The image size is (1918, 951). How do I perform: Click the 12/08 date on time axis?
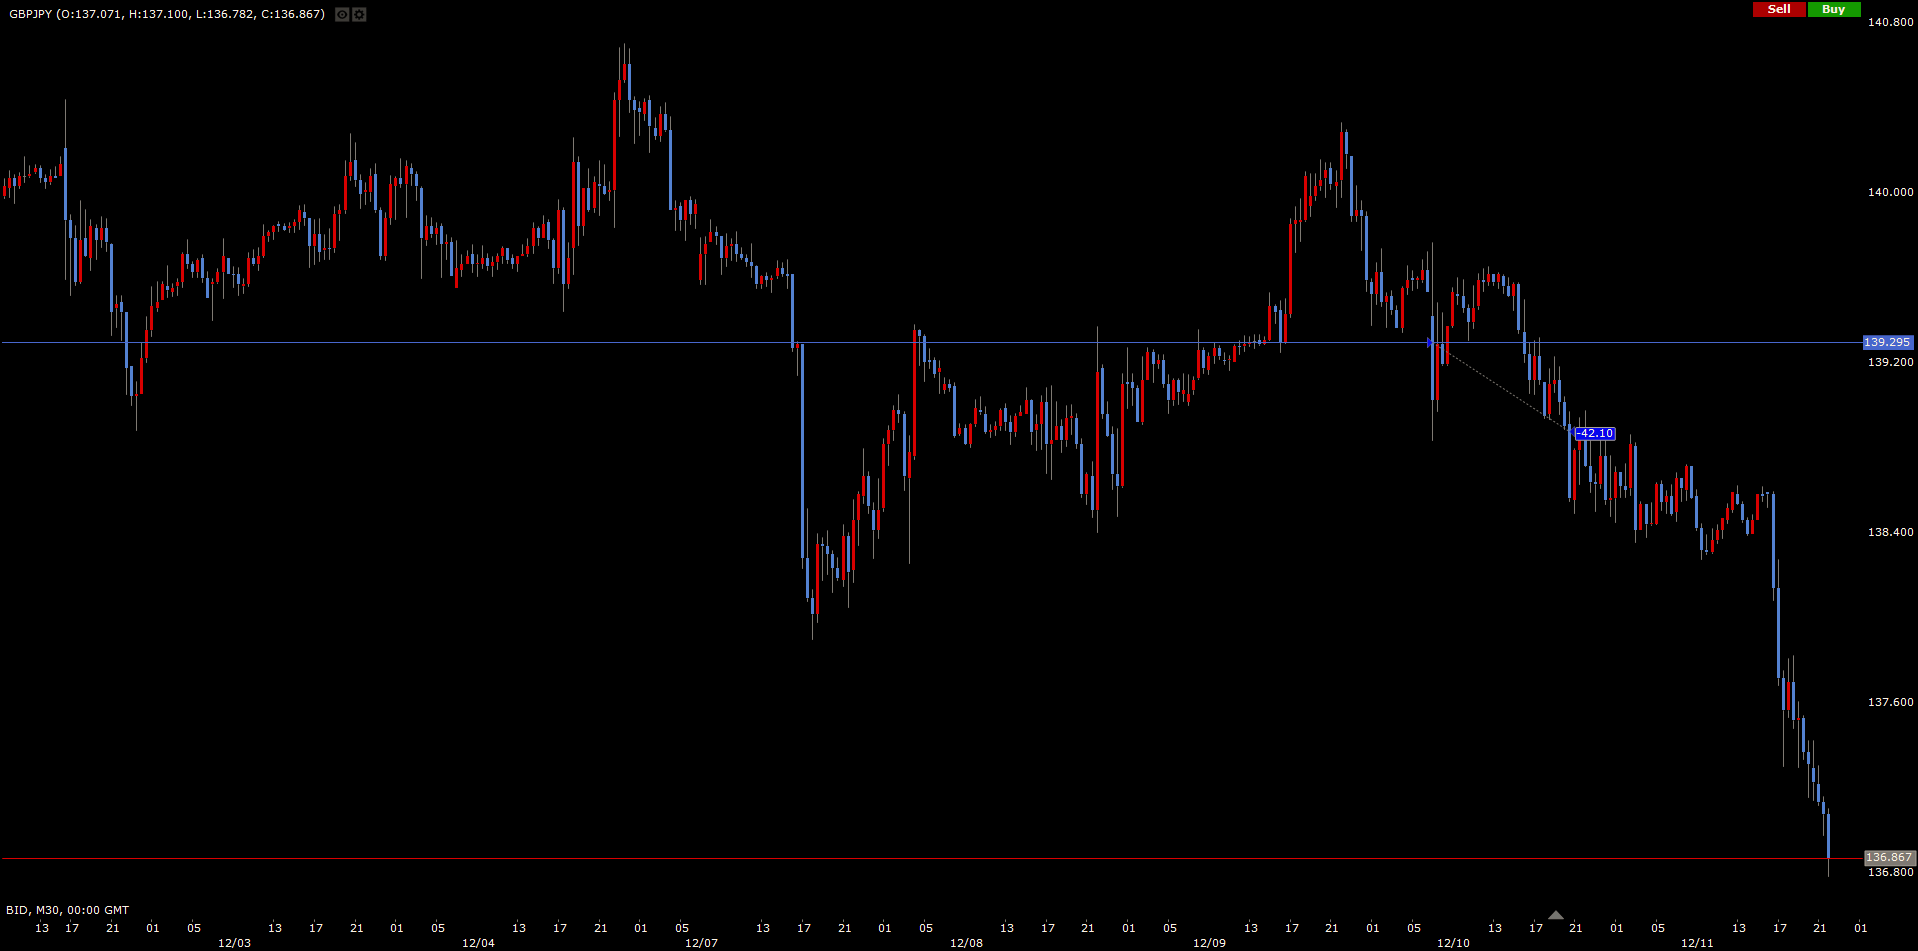point(966,943)
